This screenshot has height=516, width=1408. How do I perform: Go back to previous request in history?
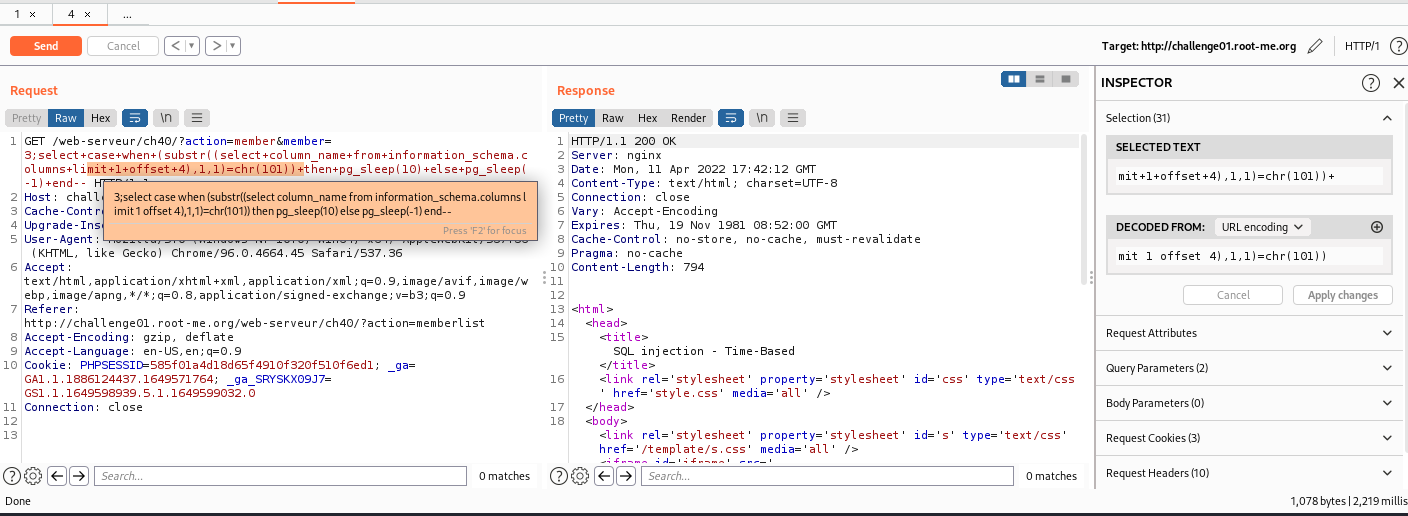(x=174, y=46)
